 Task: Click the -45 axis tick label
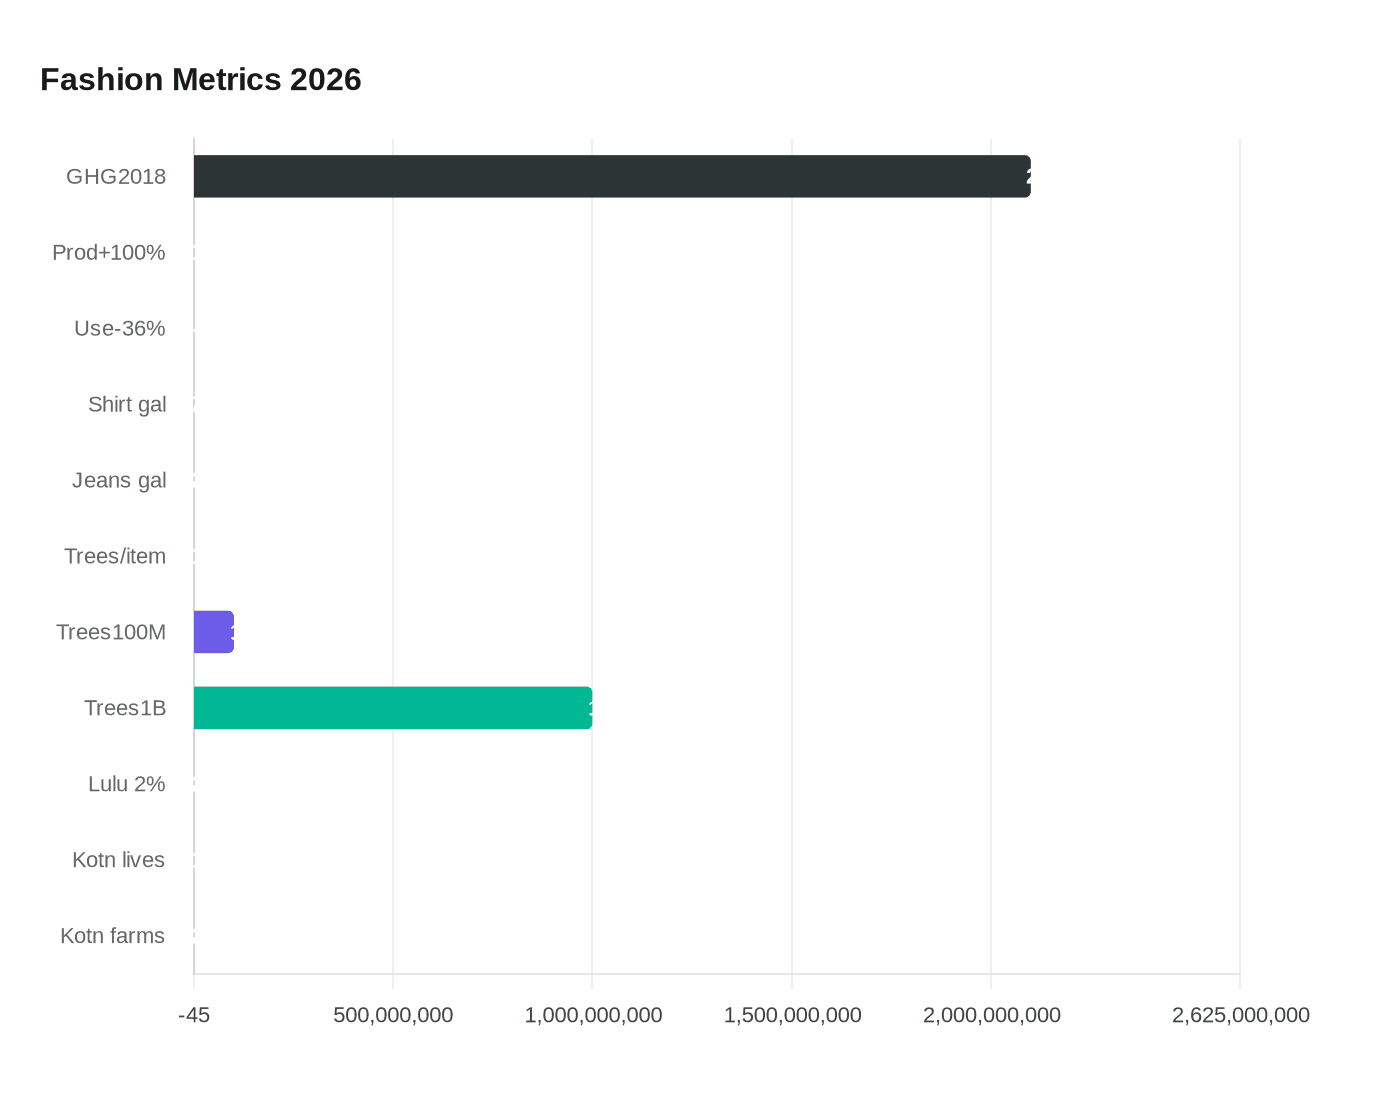193,1015
